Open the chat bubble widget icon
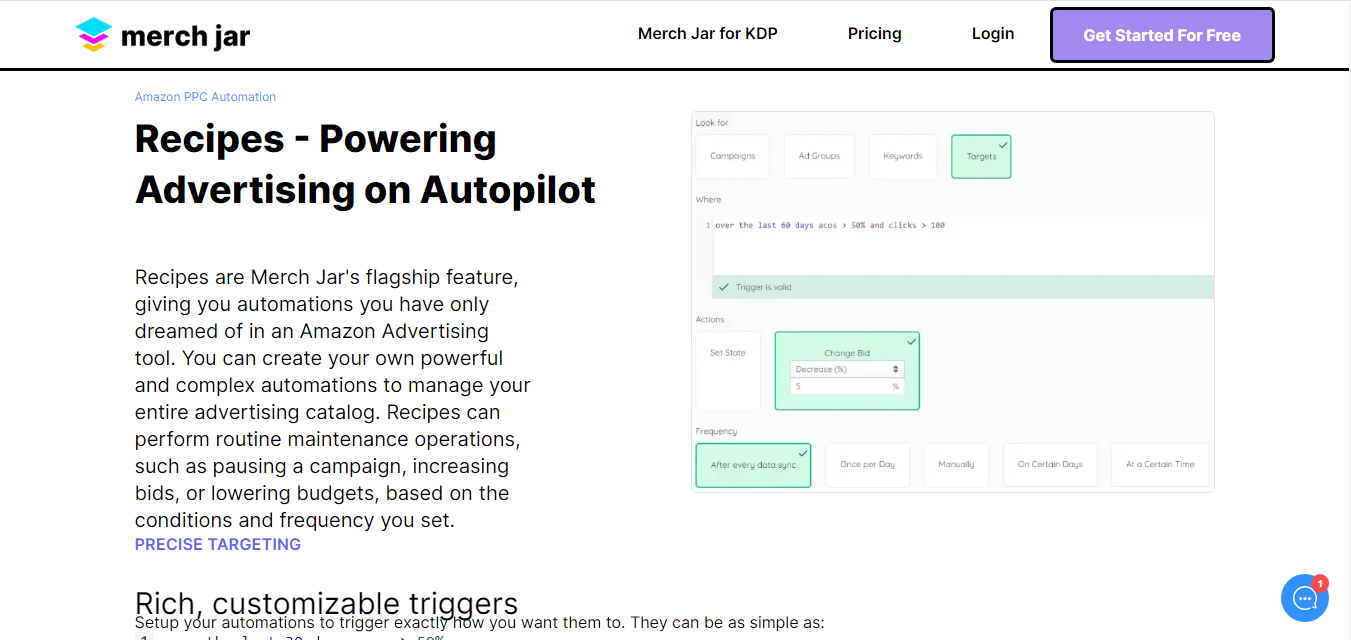This screenshot has height=640, width=1351. tap(1305, 598)
